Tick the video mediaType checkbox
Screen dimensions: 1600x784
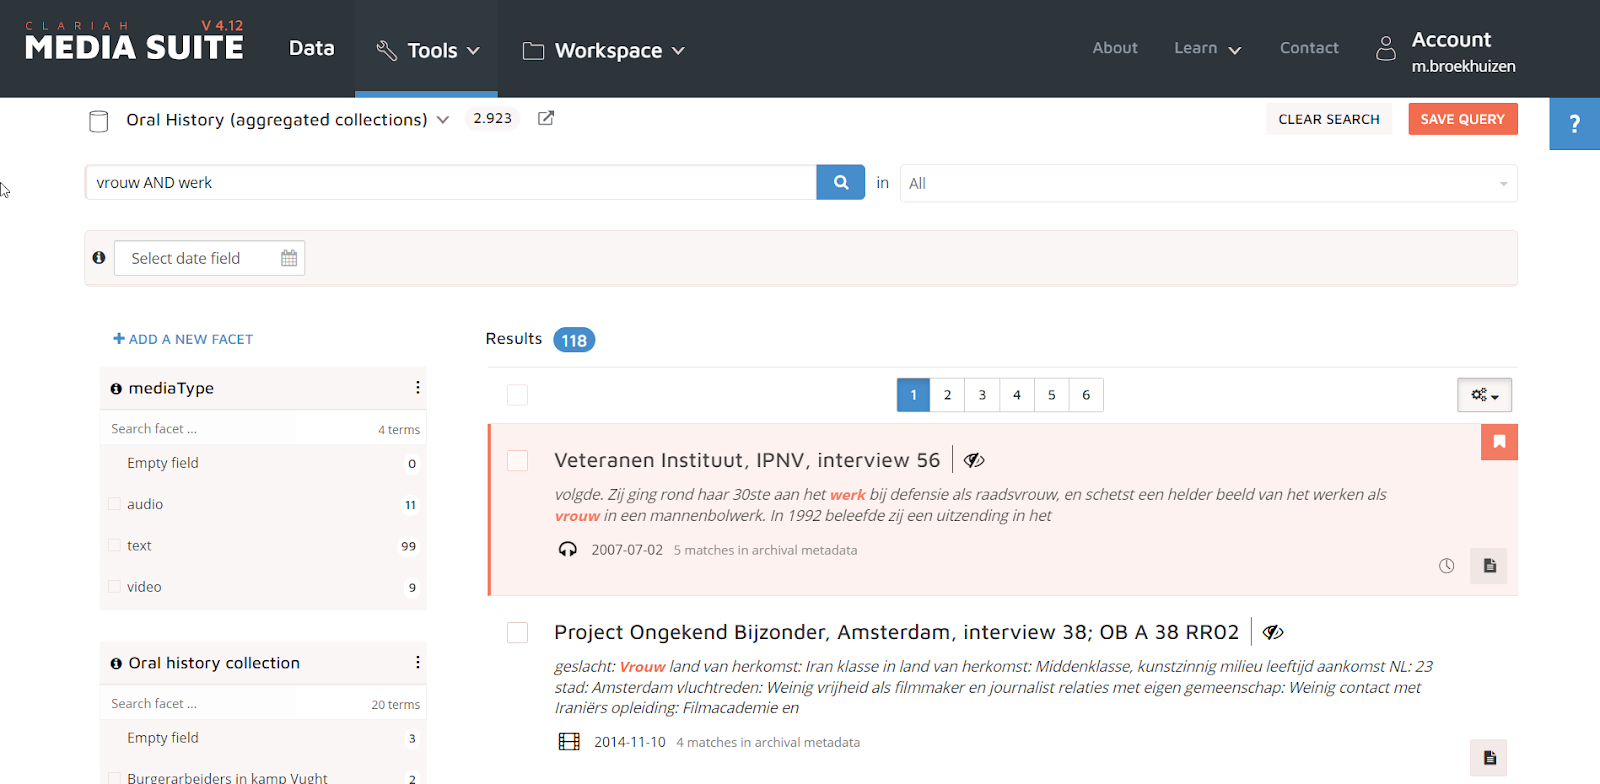[115, 587]
